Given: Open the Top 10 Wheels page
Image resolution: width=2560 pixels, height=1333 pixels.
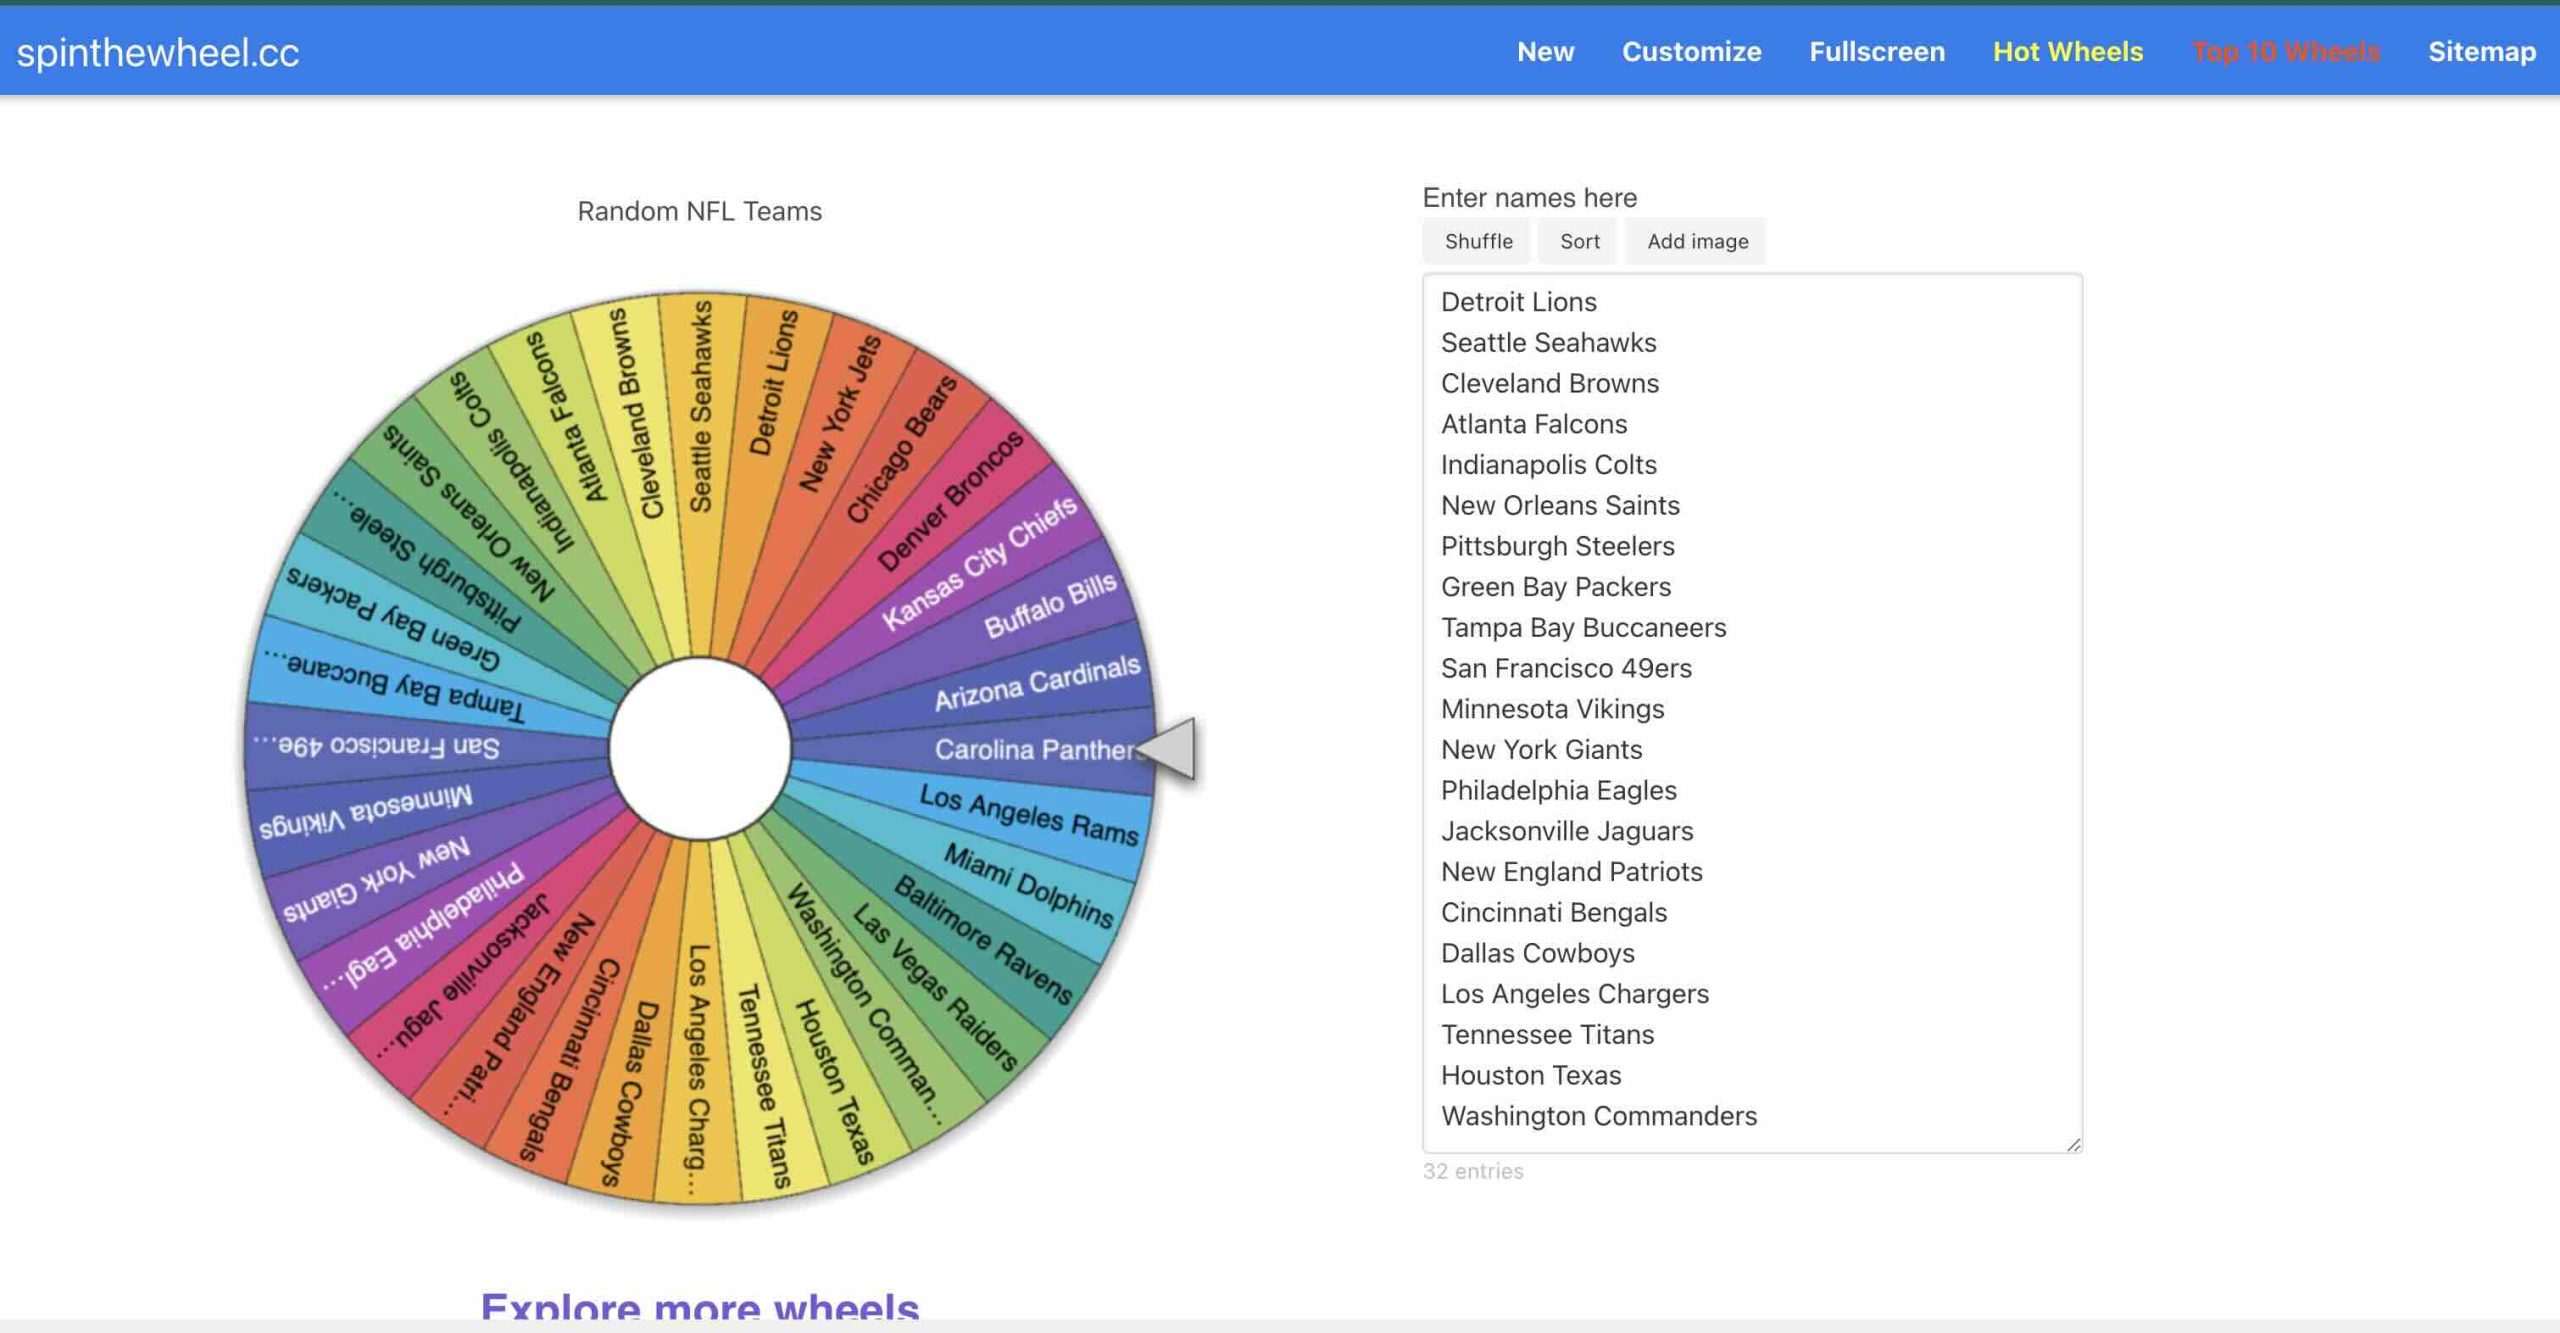Looking at the screenshot, I should [2286, 52].
